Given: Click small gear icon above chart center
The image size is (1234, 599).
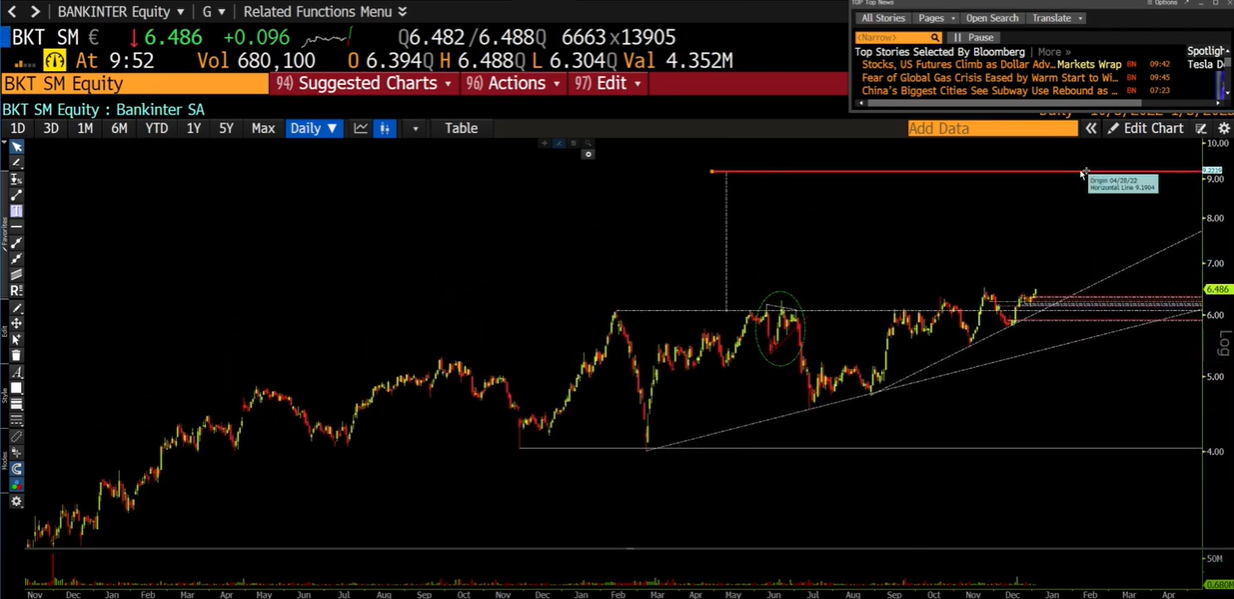Looking at the screenshot, I should 588,154.
